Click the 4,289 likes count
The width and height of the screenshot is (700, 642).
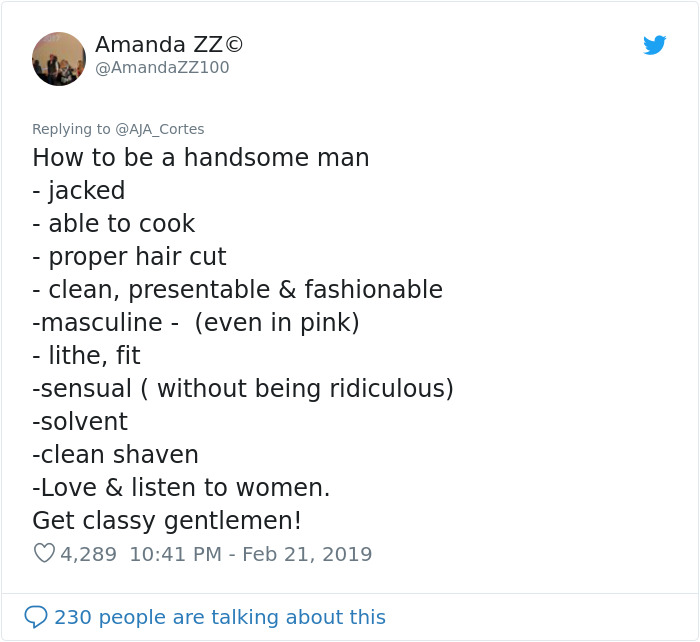(x=88, y=553)
